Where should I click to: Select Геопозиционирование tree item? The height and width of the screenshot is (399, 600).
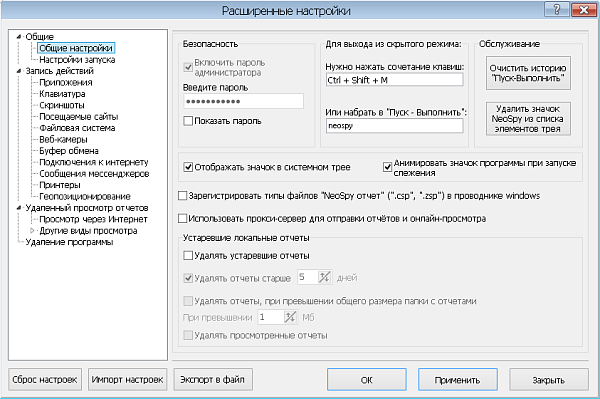coord(85,196)
